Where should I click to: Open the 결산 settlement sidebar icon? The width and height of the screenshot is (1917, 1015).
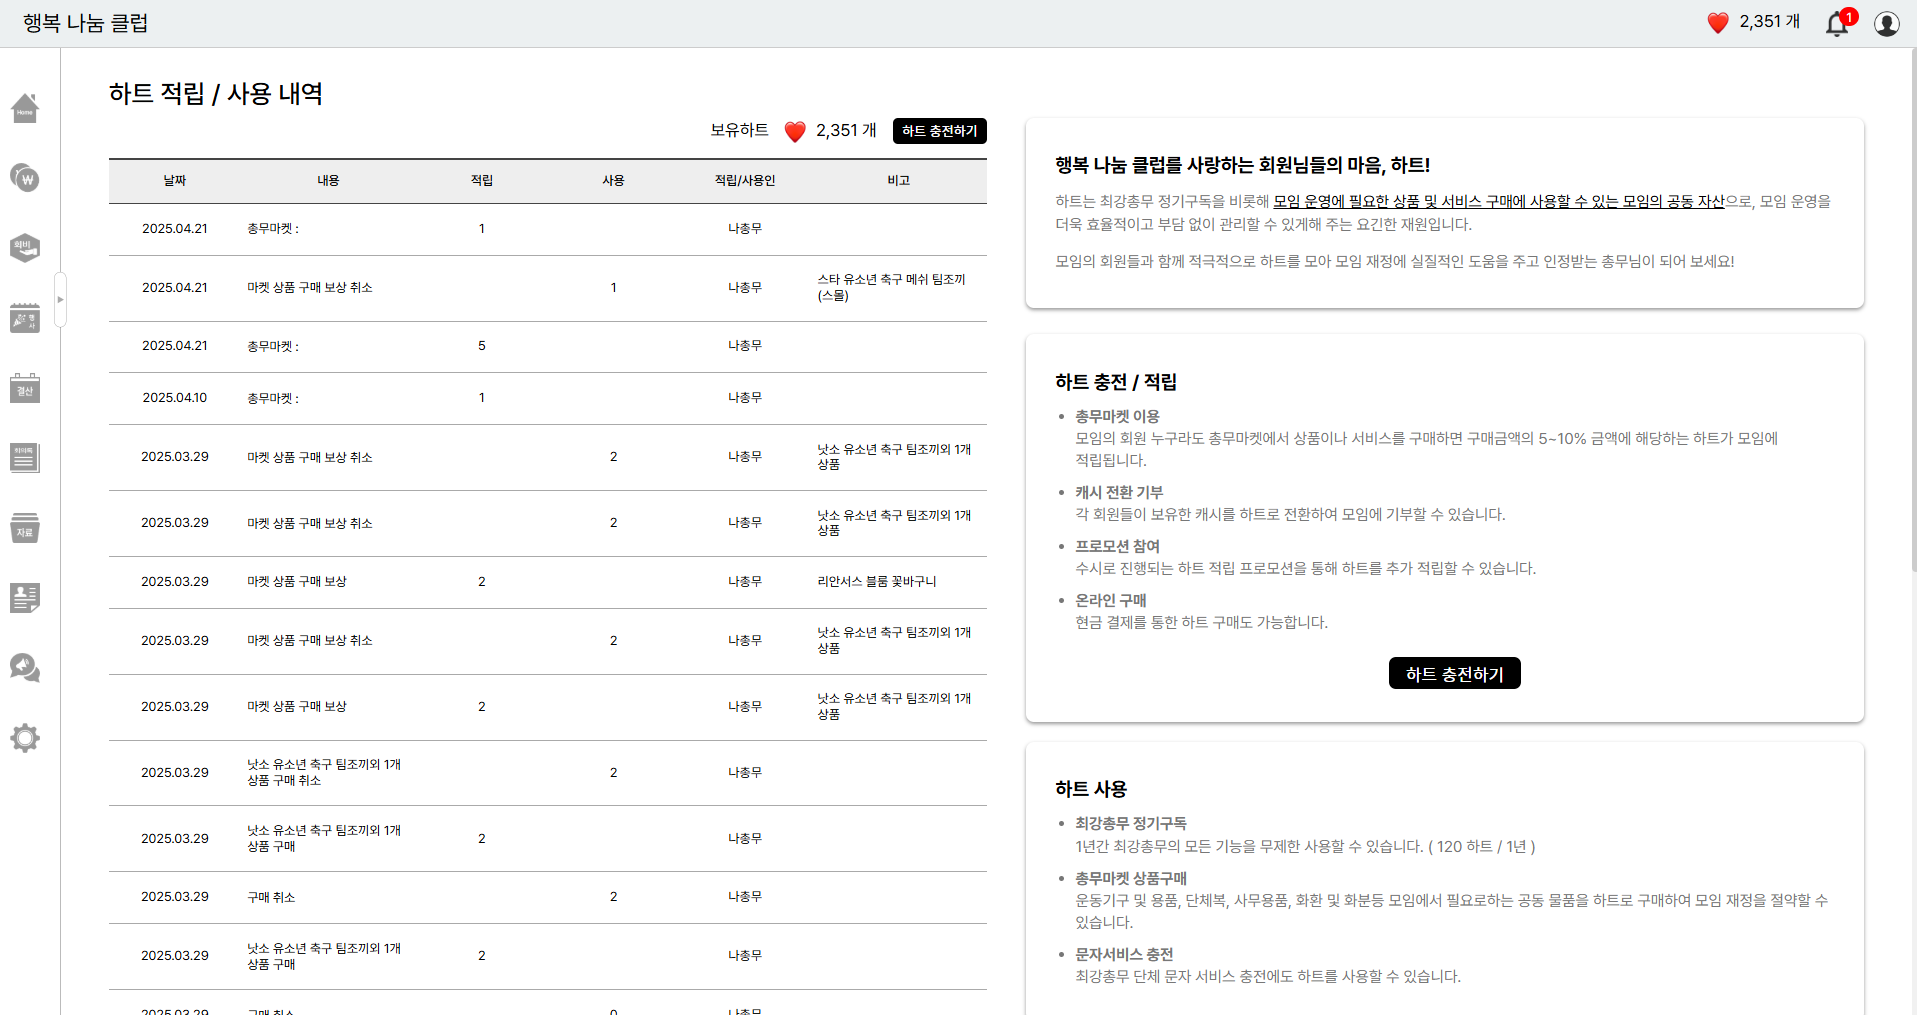pos(25,388)
